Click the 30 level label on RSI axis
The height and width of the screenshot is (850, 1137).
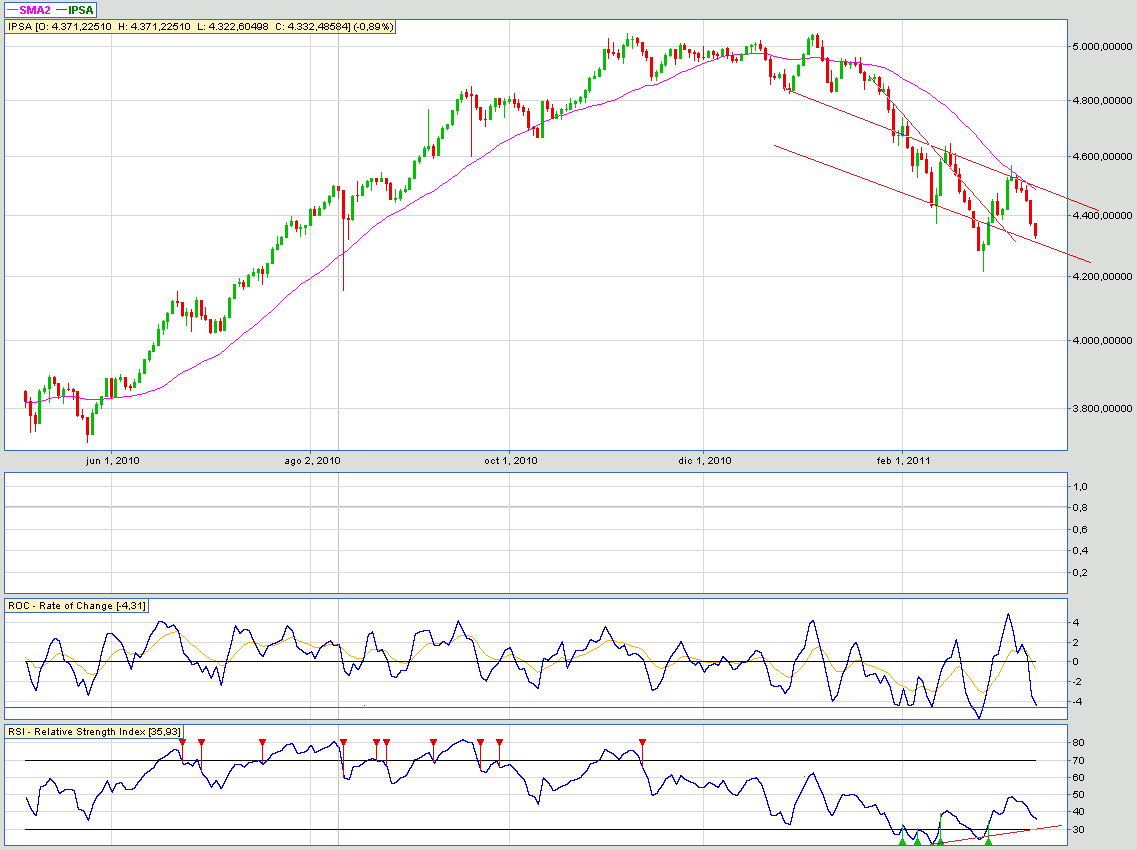[x=1079, y=830]
